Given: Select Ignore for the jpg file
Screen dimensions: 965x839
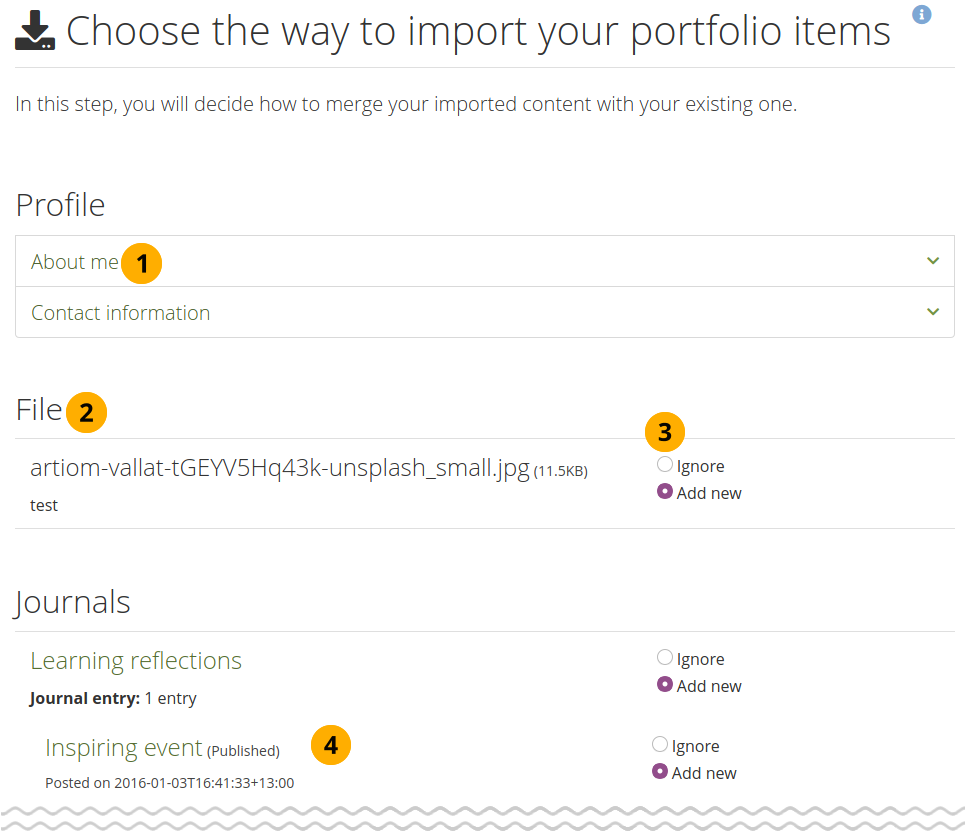Looking at the screenshot, I should (x=665, y=465).
